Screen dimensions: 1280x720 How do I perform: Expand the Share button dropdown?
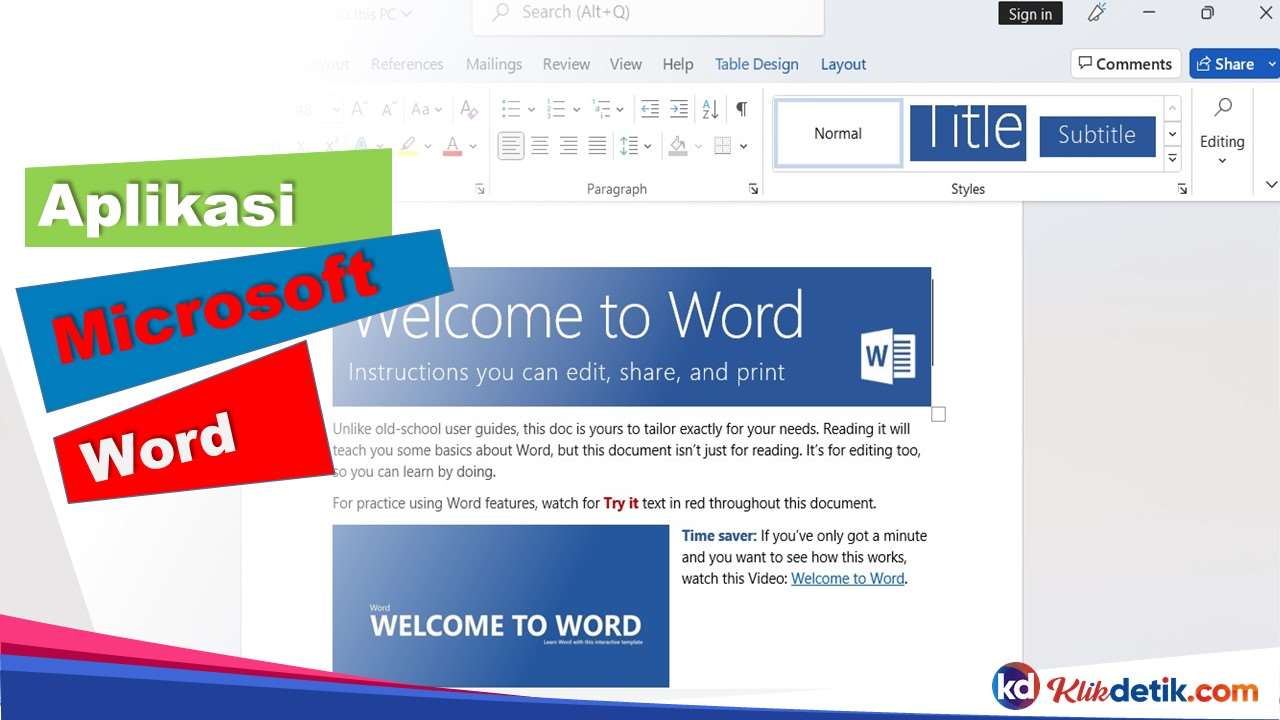click(1272, 64)
